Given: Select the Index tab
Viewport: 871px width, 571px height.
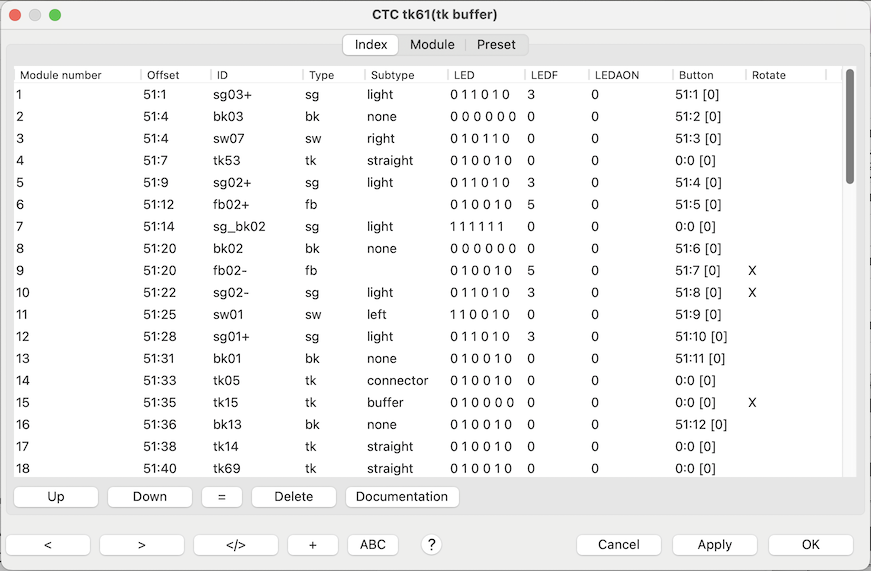Looking at the screenshot, I should click(x=371, y=45).
